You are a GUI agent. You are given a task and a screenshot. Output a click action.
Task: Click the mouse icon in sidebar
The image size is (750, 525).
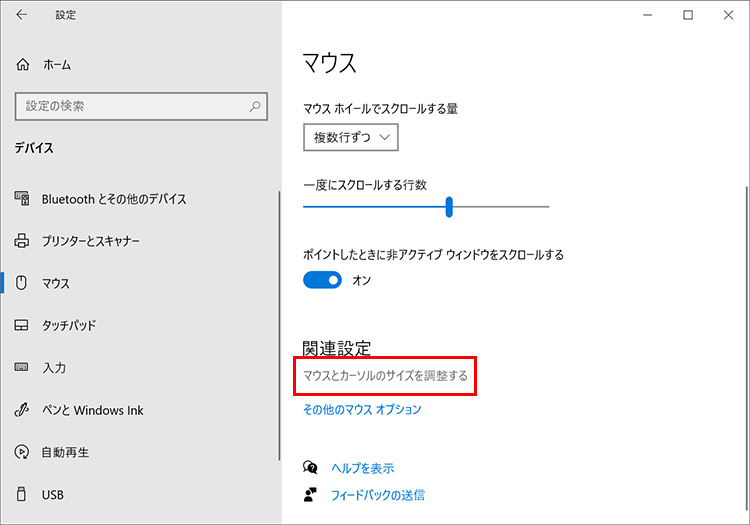pos(22,283)
